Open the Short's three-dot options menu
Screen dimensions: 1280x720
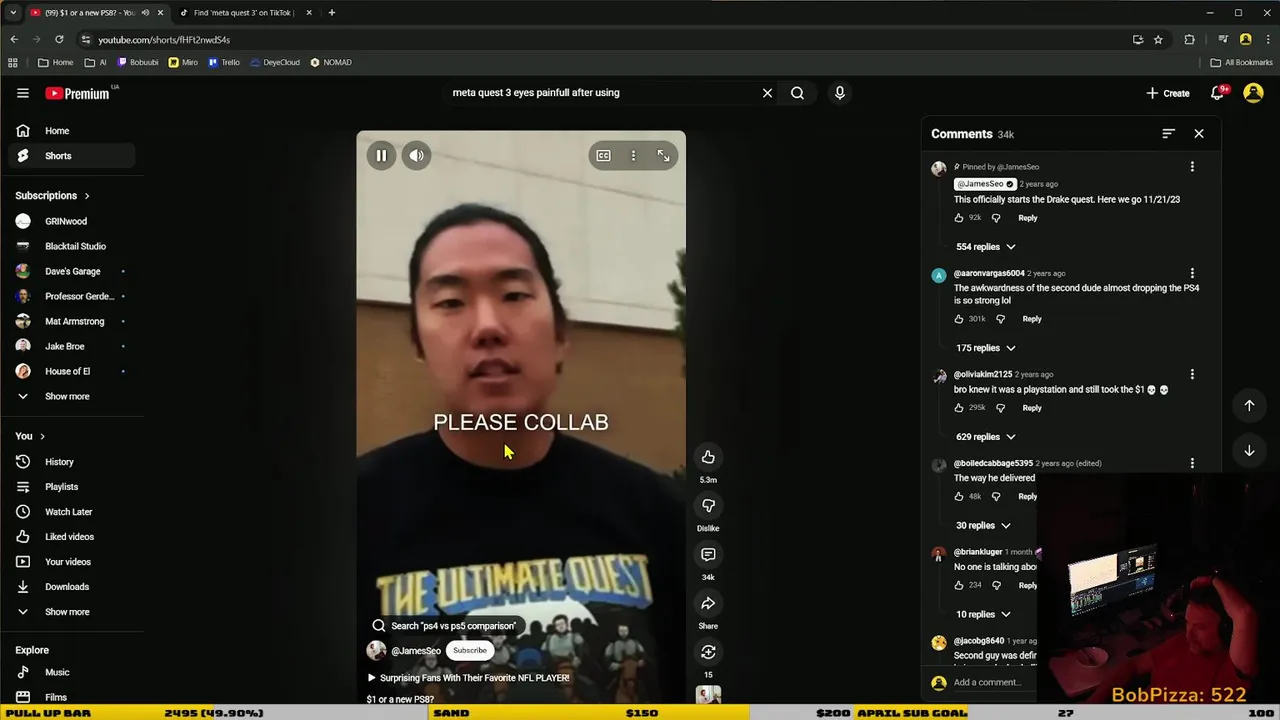tap(633, 155)
